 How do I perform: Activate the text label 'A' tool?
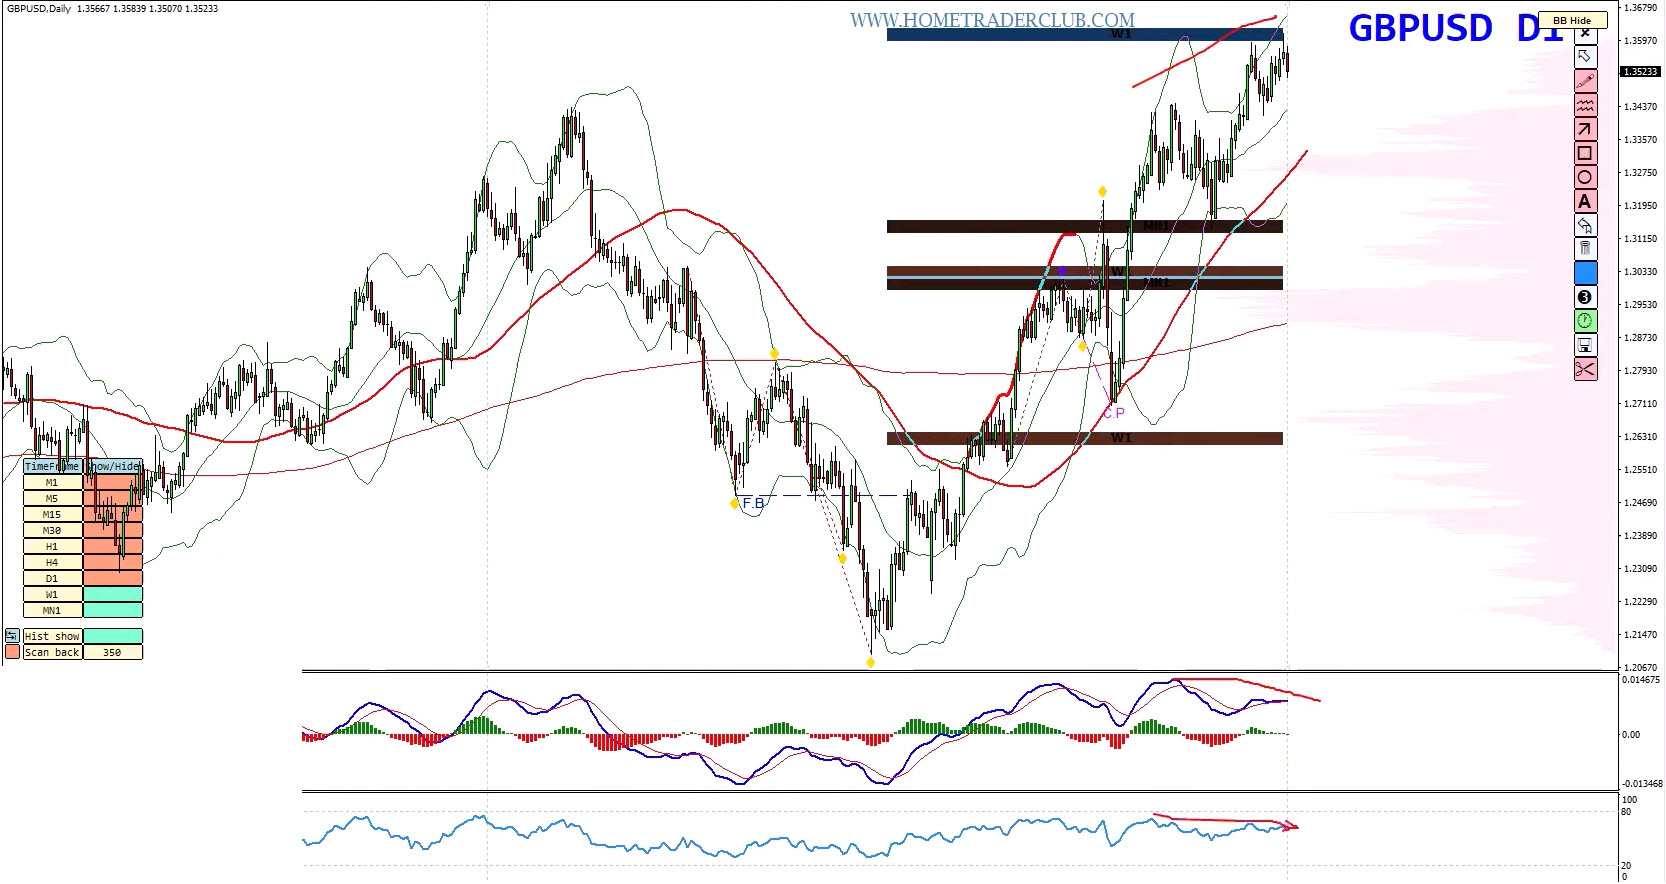(x=1585, y=201)
